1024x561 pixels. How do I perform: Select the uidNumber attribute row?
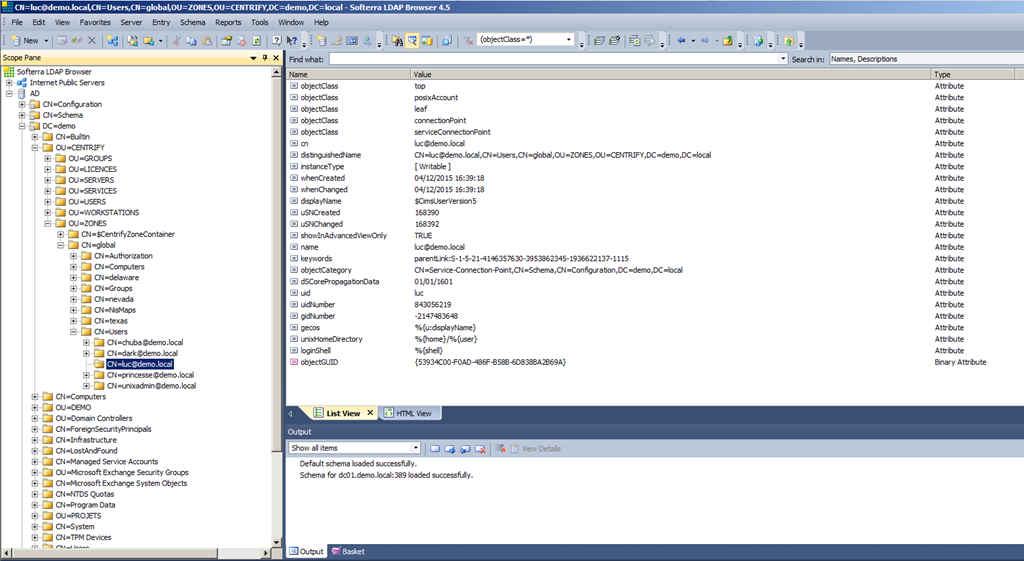pos(654,305)
